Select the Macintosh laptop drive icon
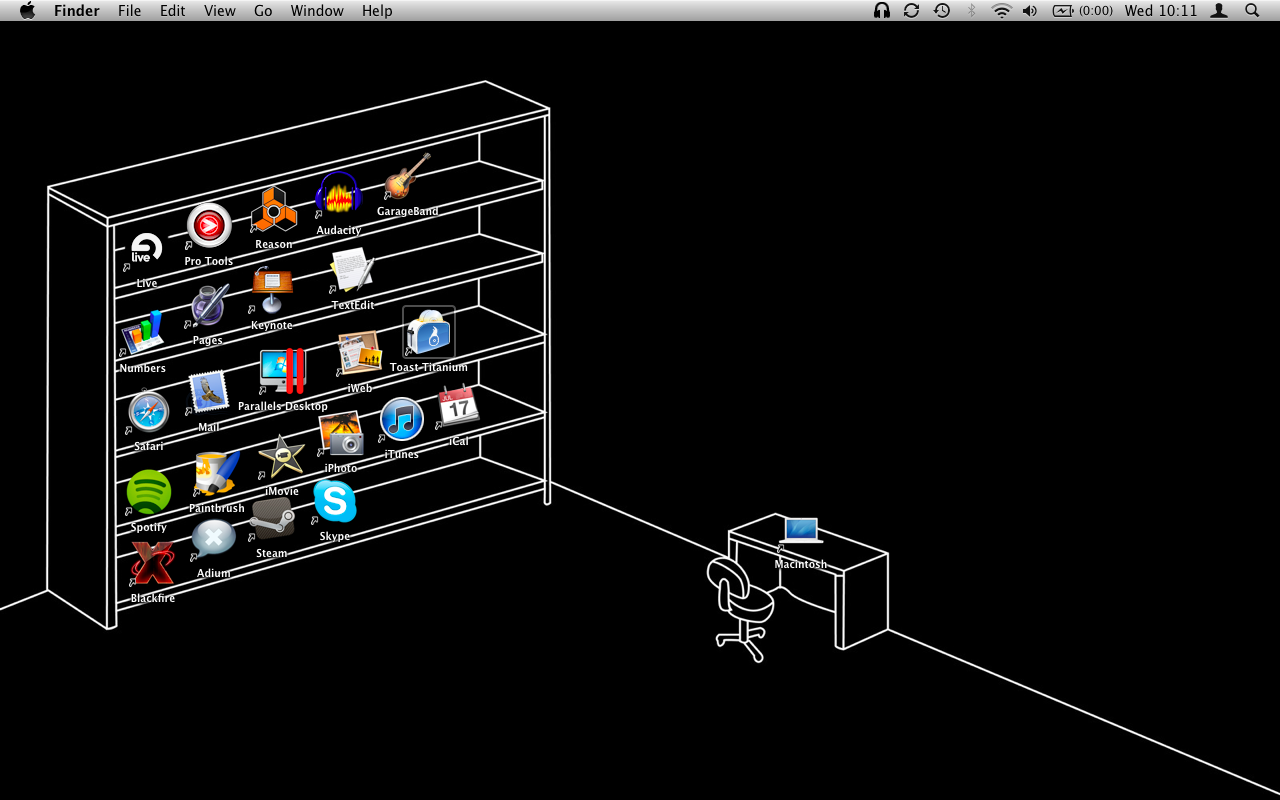Screen dimensions: 1280x800 (x=801, y=531)
